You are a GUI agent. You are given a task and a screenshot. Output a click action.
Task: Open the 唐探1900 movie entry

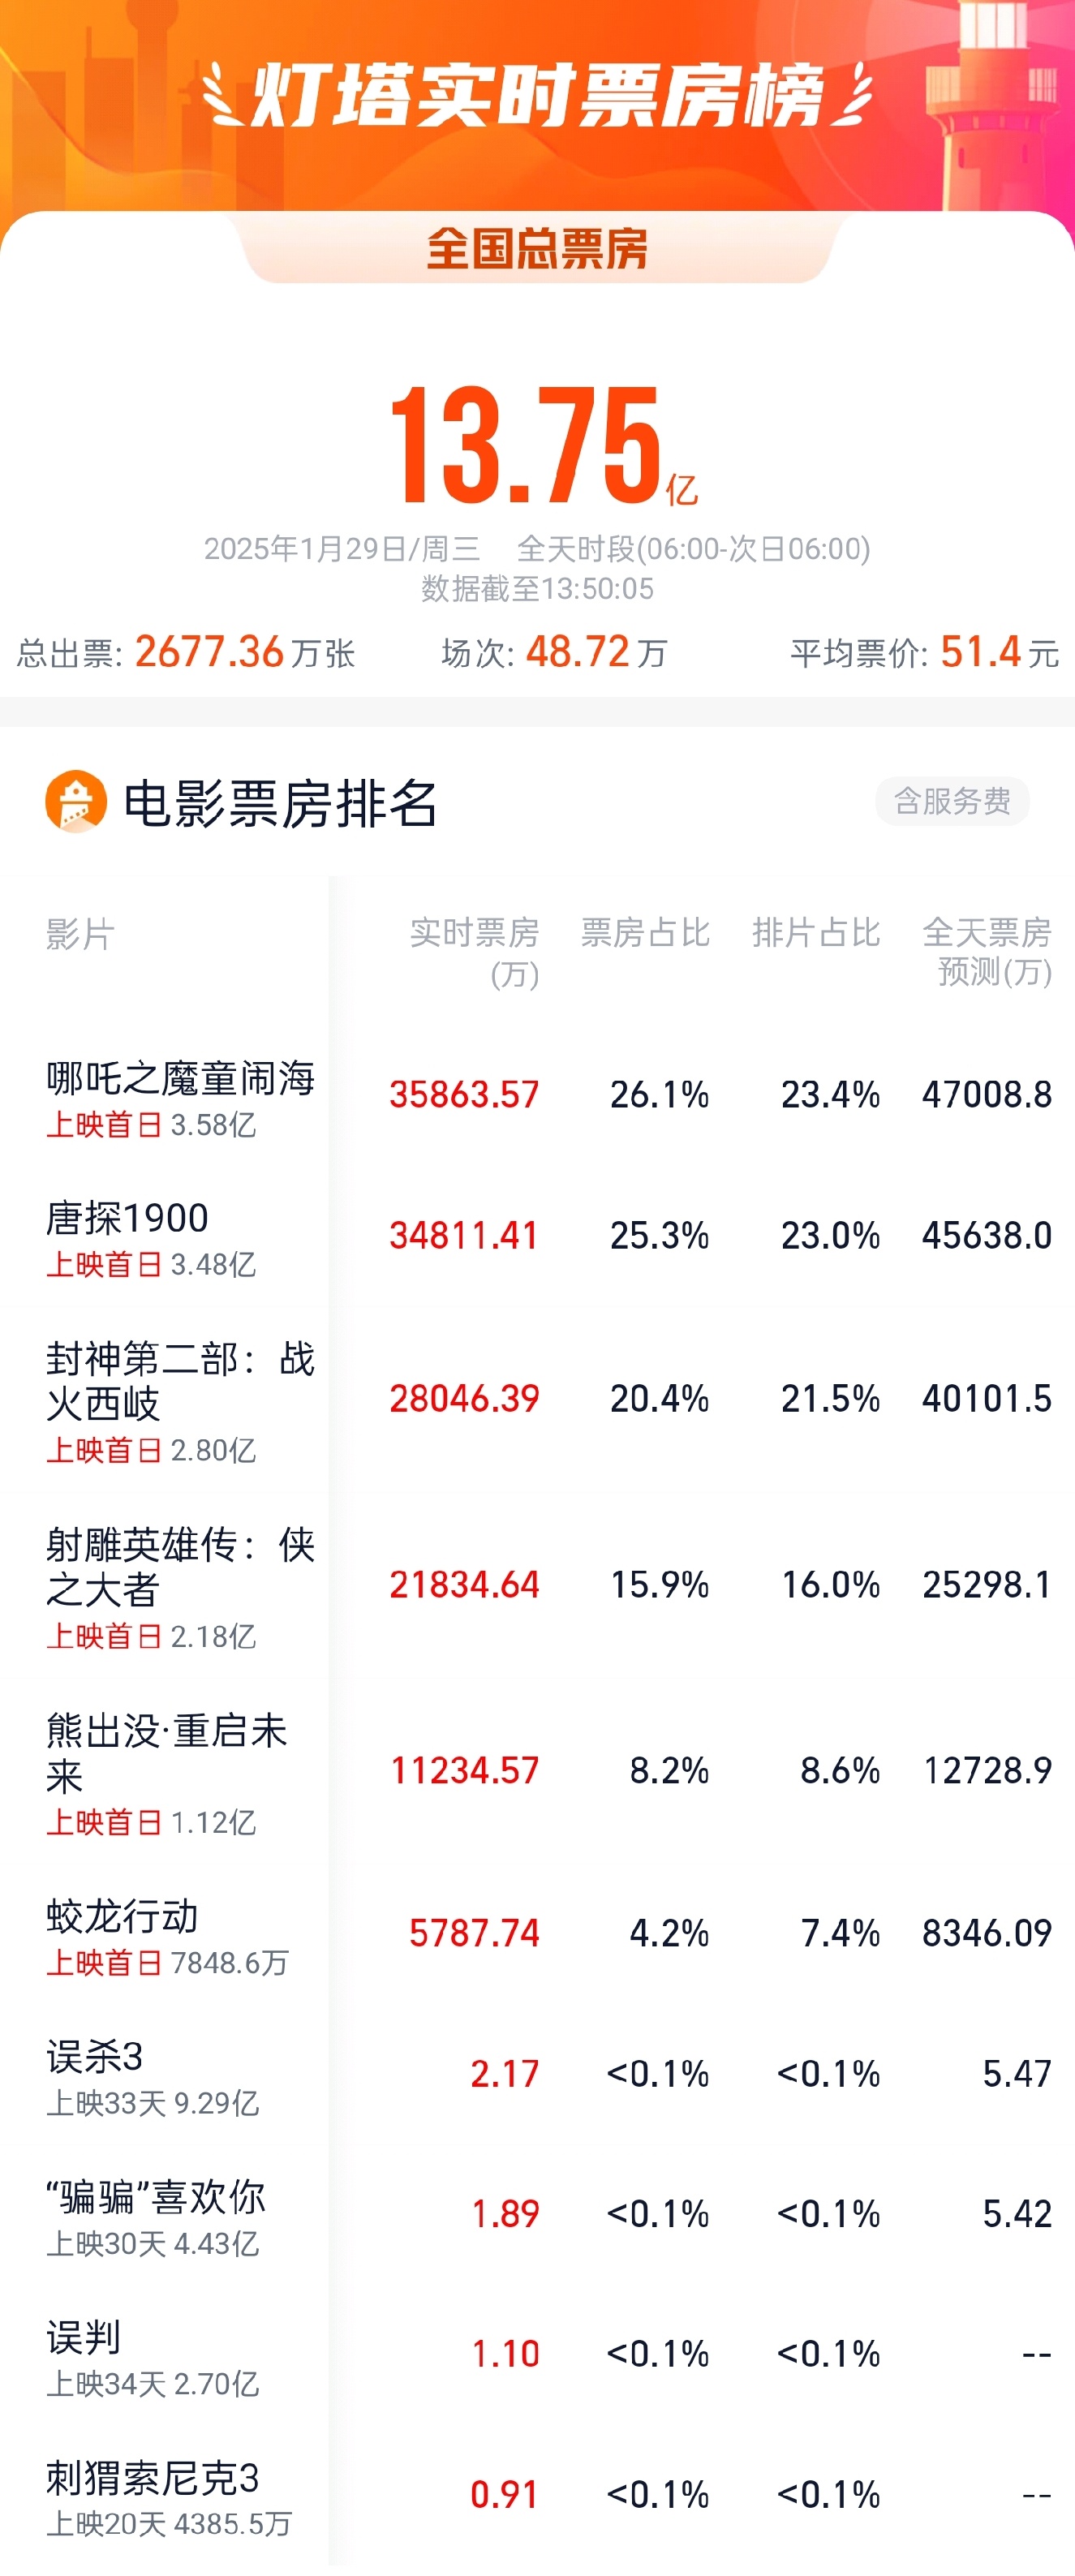pos(127,1219)
